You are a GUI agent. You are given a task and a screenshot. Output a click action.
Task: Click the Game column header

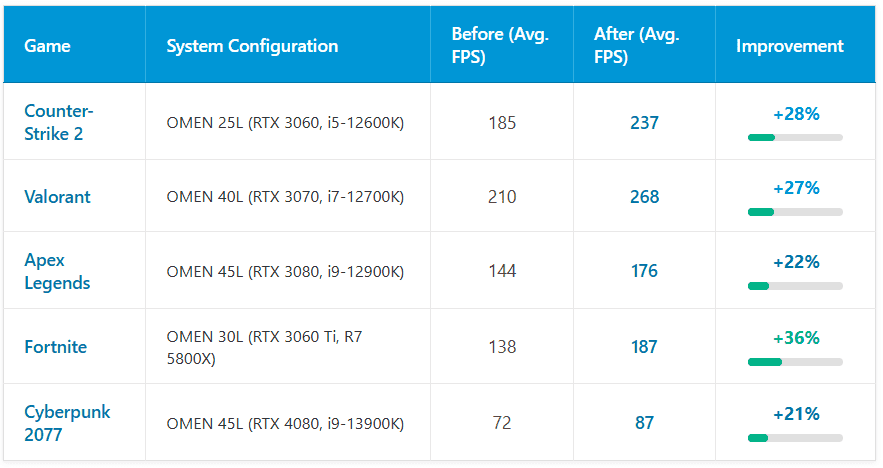tap(47, 46)
